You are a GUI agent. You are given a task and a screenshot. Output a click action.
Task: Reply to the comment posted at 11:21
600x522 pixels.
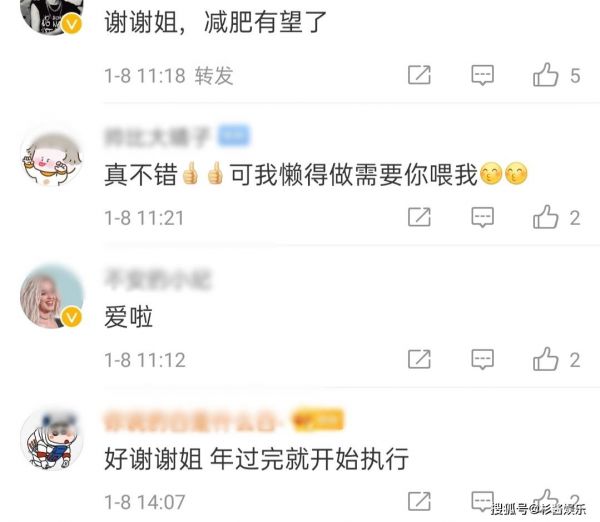pos(483,217)
